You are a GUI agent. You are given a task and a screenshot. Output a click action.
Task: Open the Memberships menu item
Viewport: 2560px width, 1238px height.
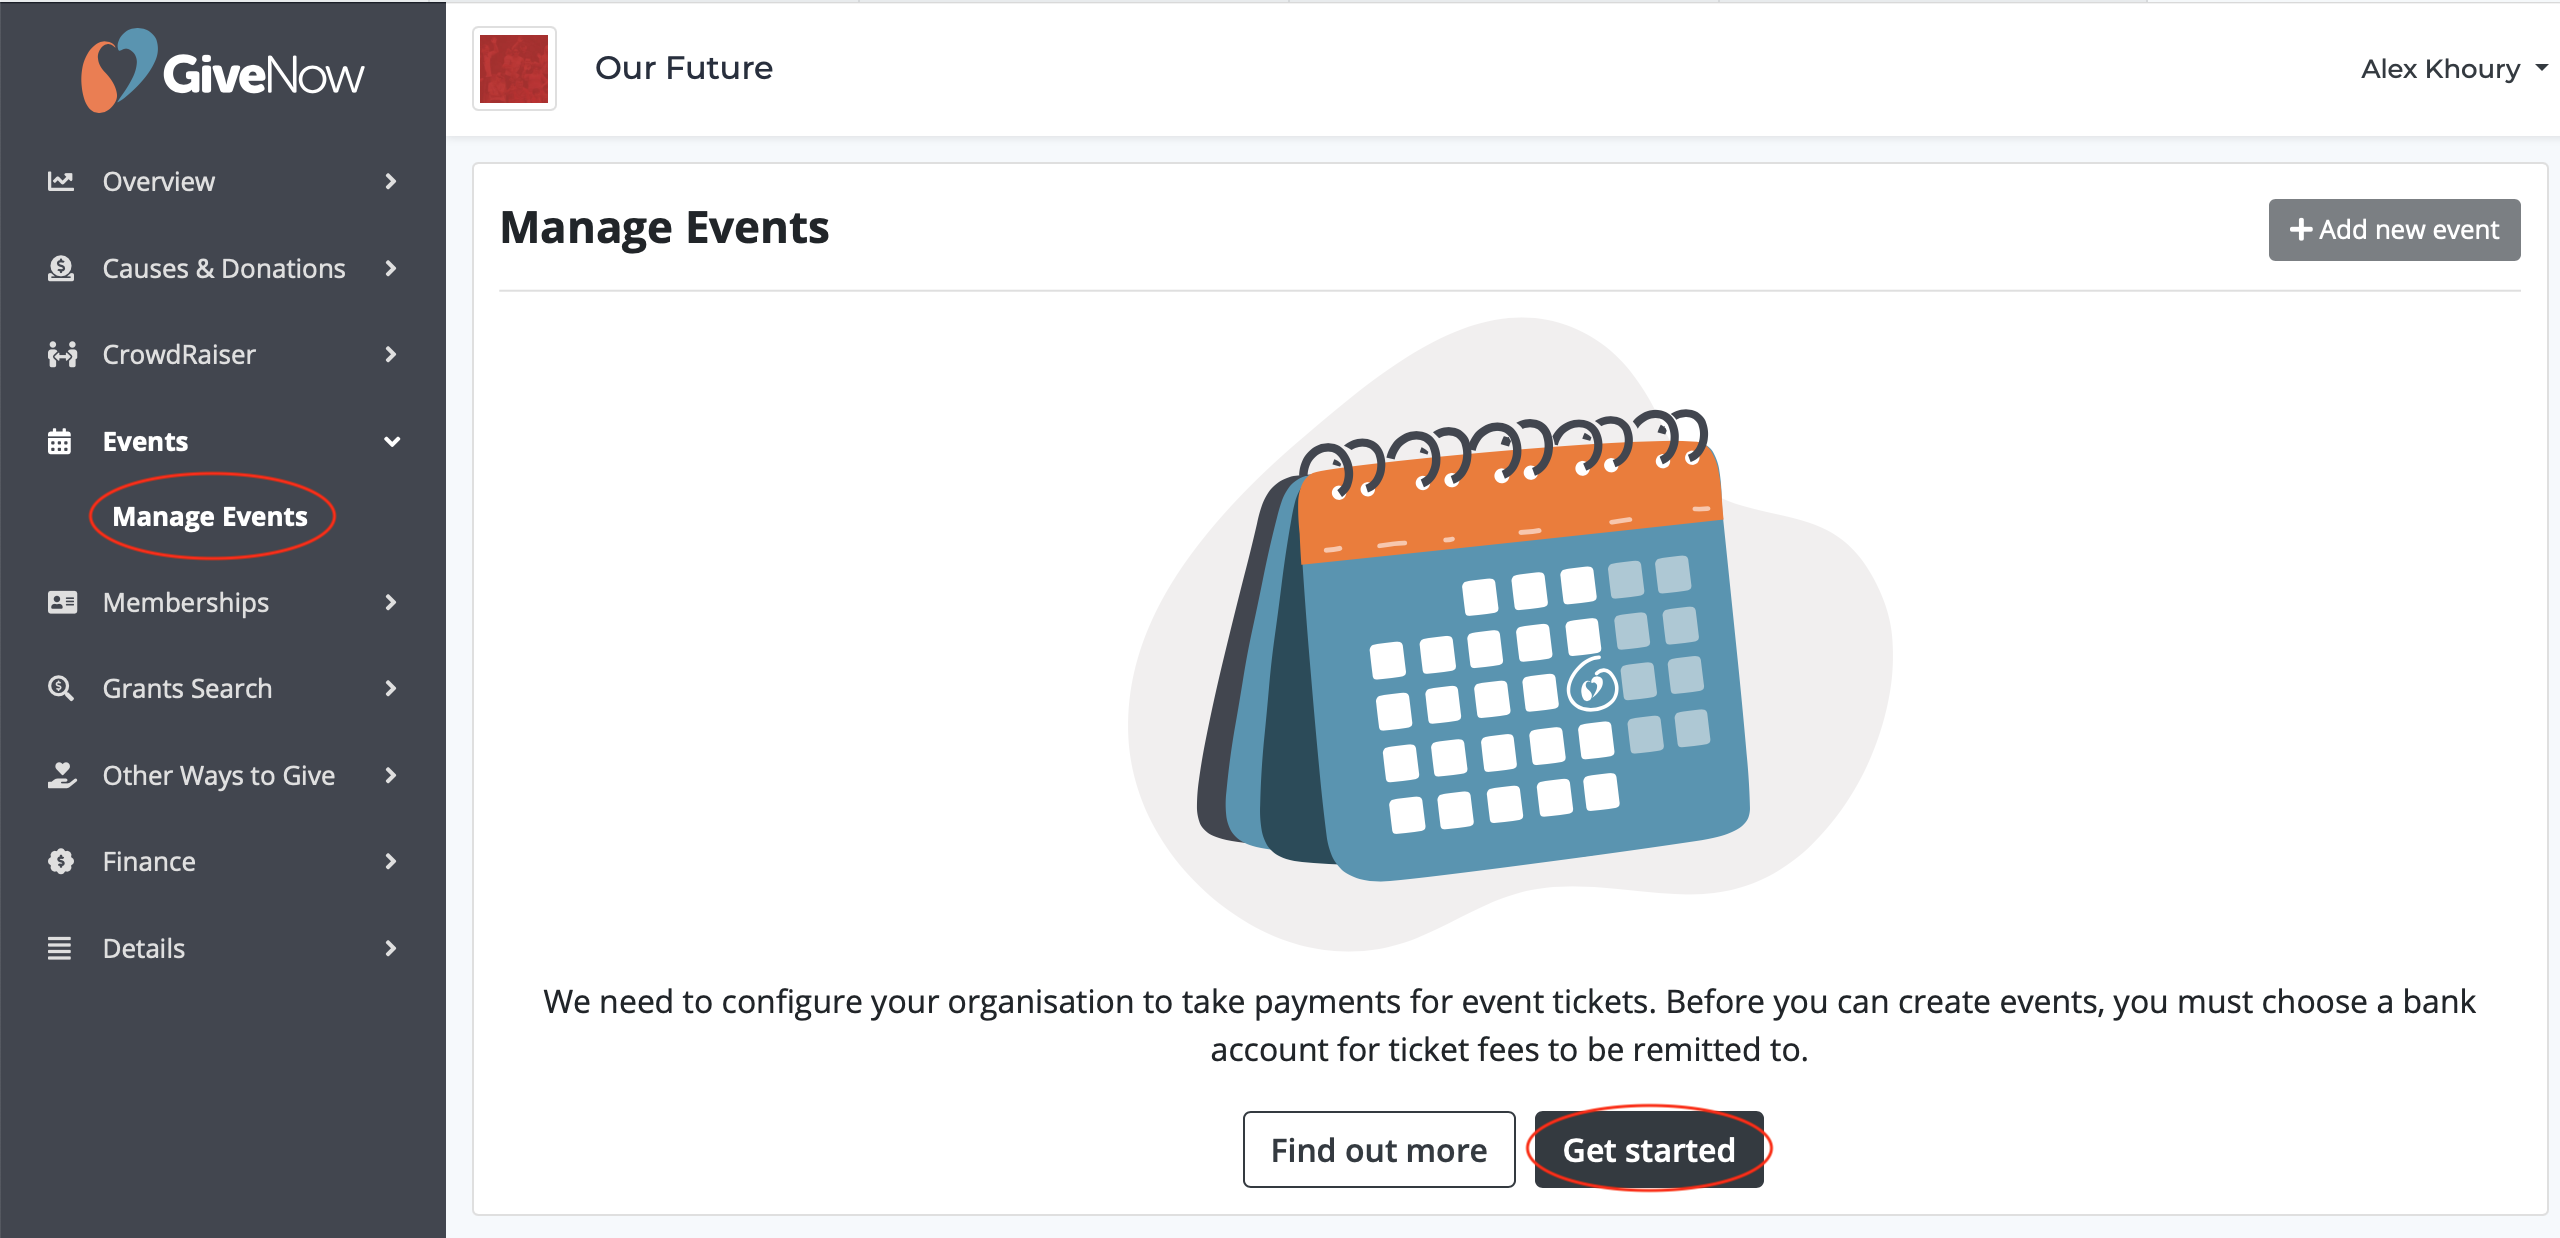(x=186, y=602)
